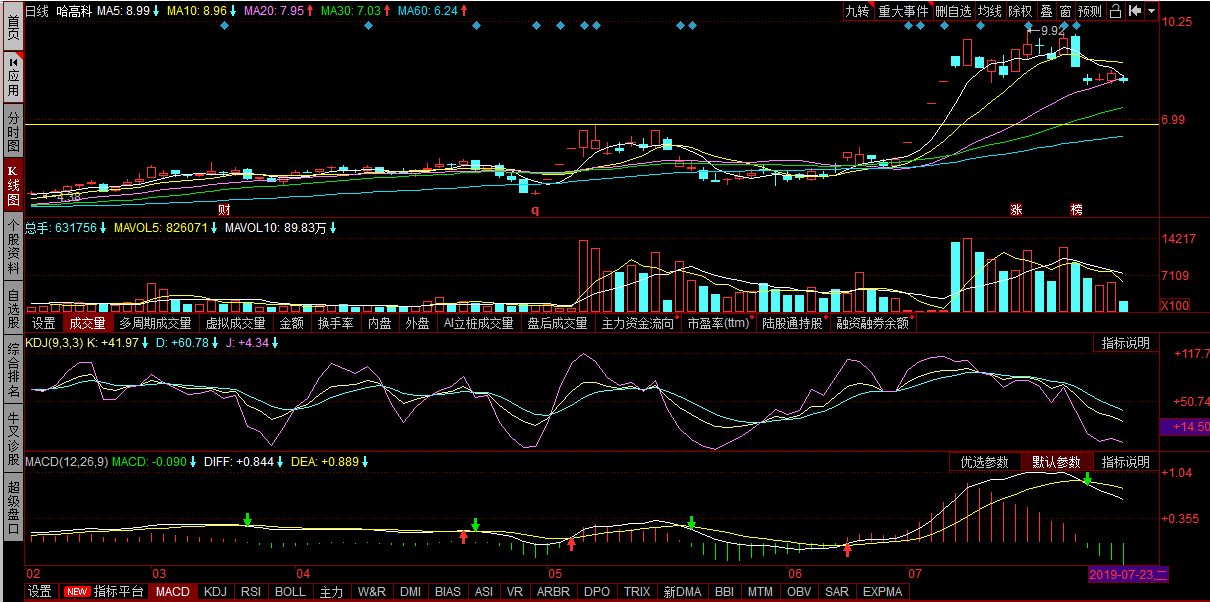
Task: Select the KDJ indicator tab at the bottom
Action: tap(215, 592)
